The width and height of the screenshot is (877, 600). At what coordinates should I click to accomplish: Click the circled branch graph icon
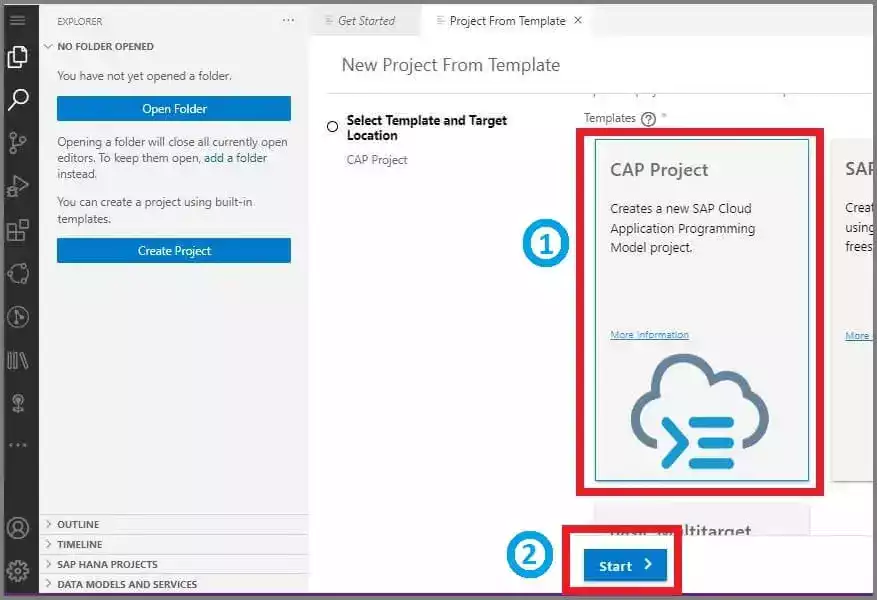18,317
